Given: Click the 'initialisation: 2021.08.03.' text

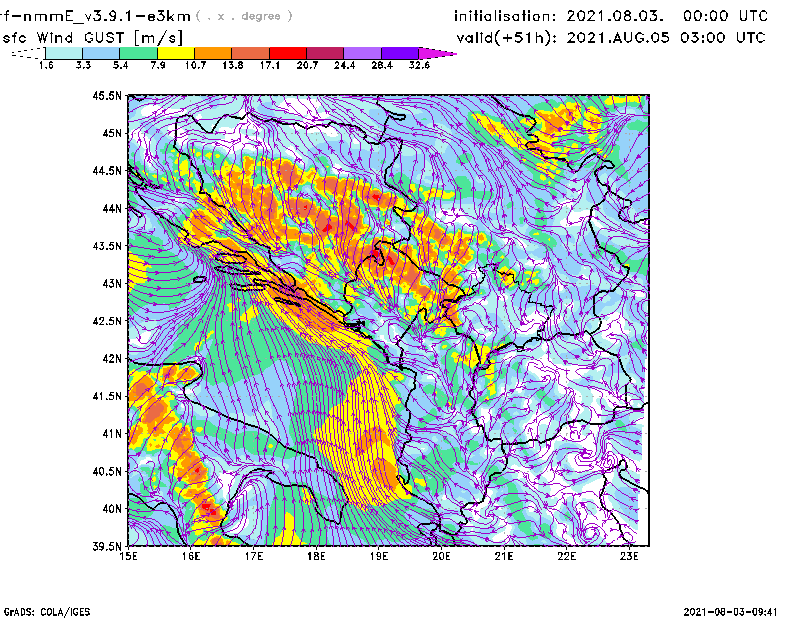Looking at the screenshot, I should click(x=559, y=16).
